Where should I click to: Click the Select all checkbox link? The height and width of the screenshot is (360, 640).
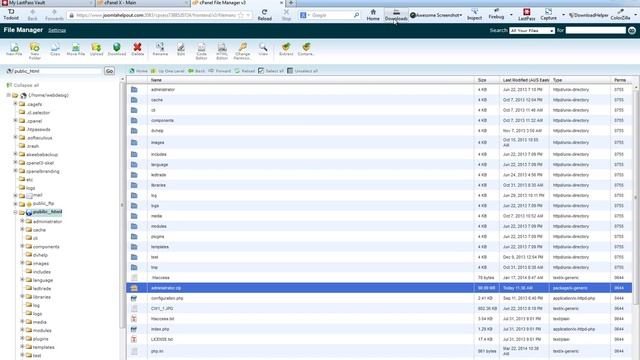tap(271, 71)
